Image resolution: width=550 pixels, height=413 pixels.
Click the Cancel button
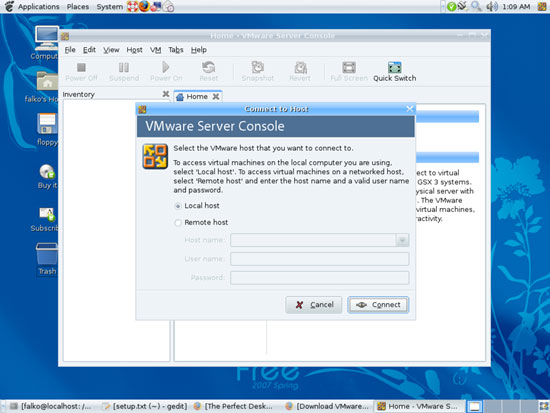coord(314,305)
